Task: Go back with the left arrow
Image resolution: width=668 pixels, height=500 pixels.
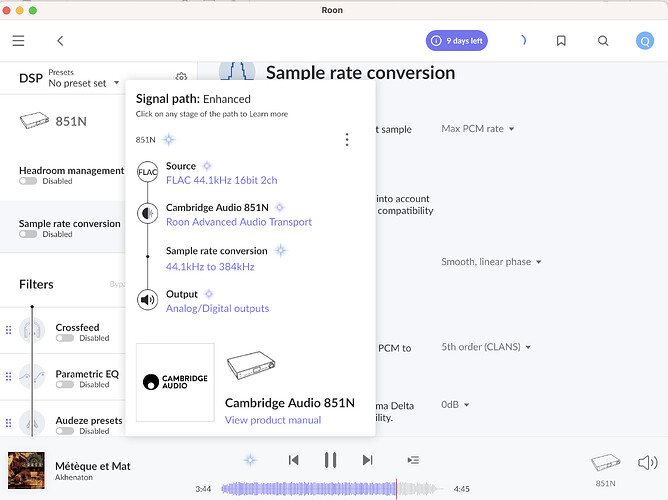Action: 60,41
